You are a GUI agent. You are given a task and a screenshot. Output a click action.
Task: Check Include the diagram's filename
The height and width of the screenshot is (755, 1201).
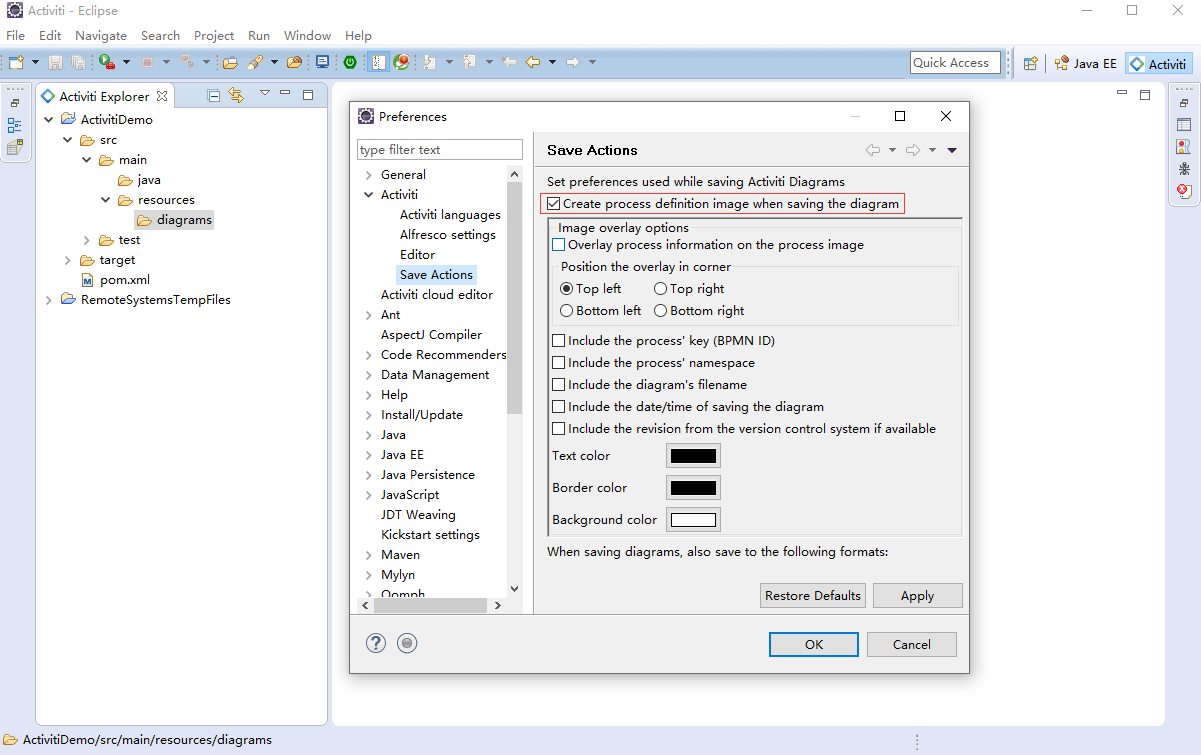(x=559, y=385)
